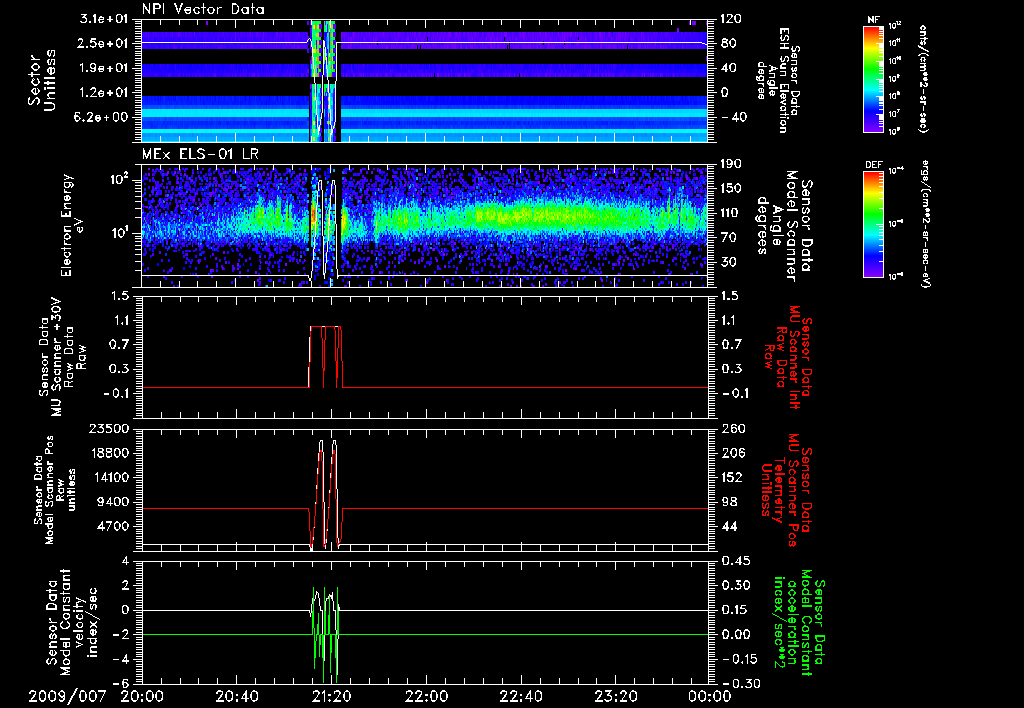Click the 152 telemetry tick value
The height and width of the screenshot is (708, 1024).
tap(731, 477)
